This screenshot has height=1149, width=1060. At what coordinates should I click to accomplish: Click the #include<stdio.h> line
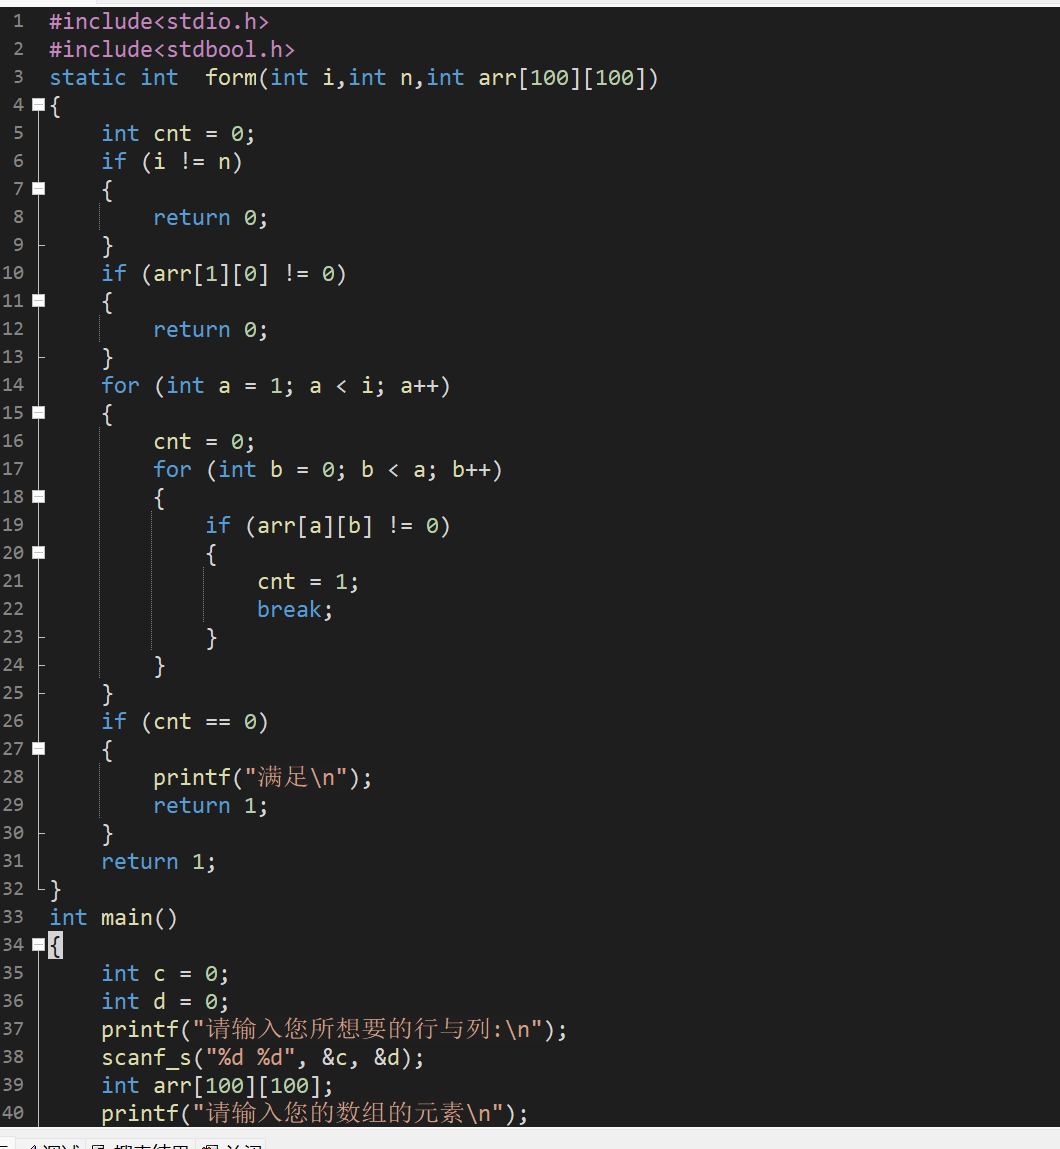coord(159,22)
